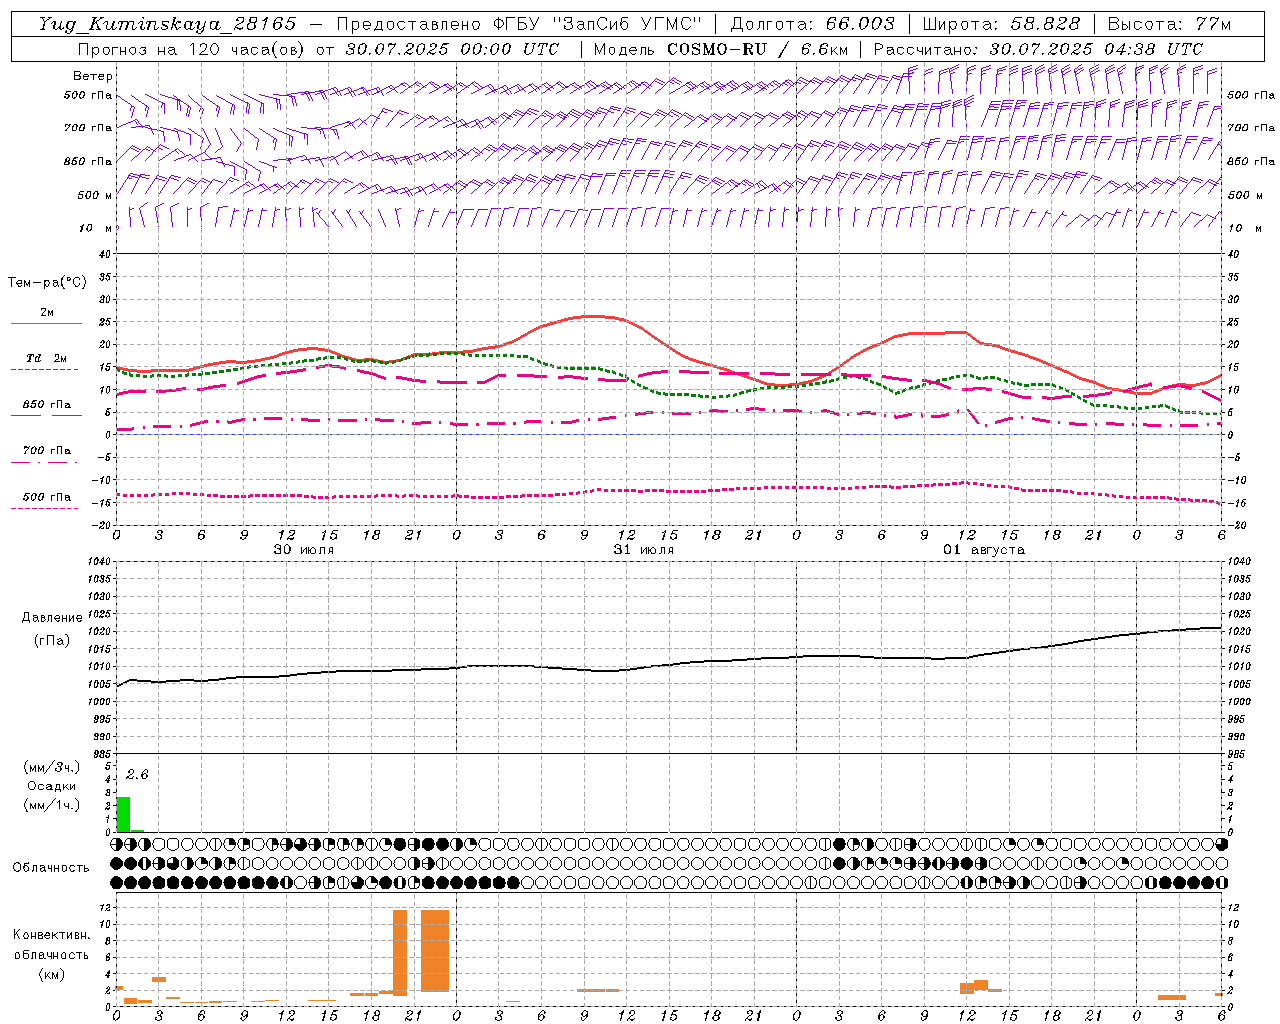Click the 850 гПа temperature legend entry
Screen dimensions: 1280x1024
click(47, 405)
